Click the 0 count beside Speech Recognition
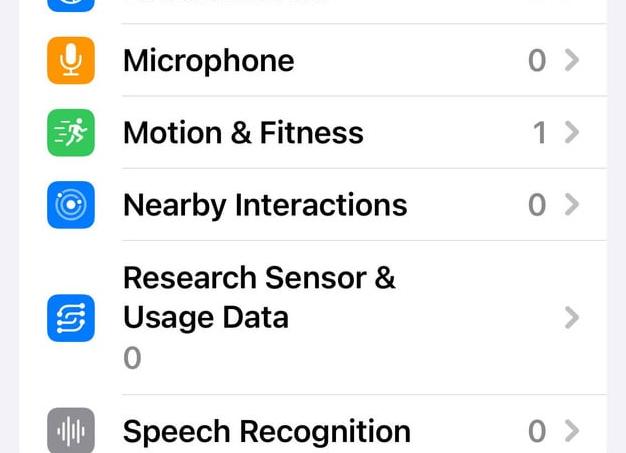The height and width of the screenshot is (453, 626). [537, 431]
